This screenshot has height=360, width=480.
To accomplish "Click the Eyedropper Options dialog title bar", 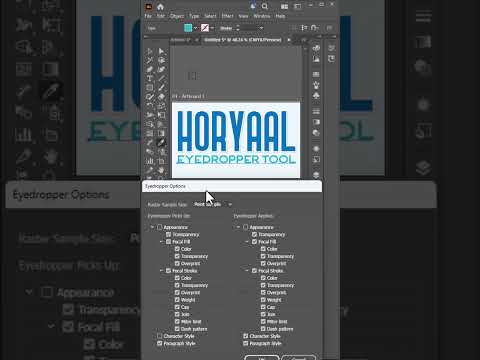I will (232, 186).
